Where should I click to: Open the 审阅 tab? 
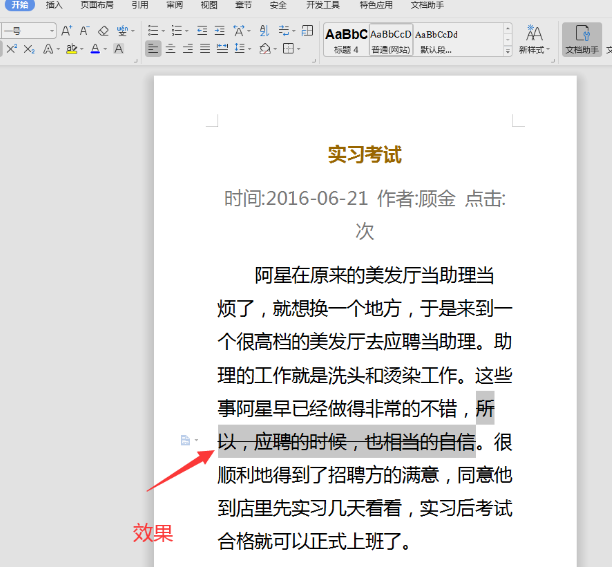coord(174,5)
